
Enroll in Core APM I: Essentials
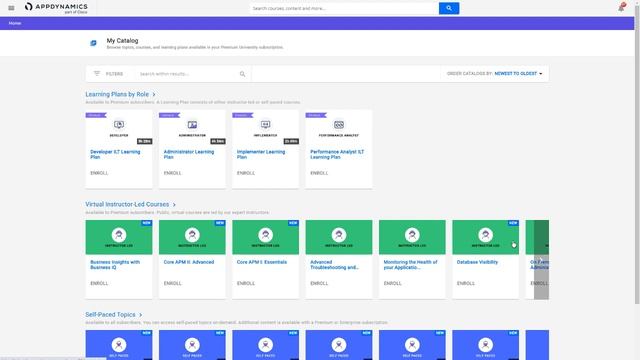tap(246, 283)
